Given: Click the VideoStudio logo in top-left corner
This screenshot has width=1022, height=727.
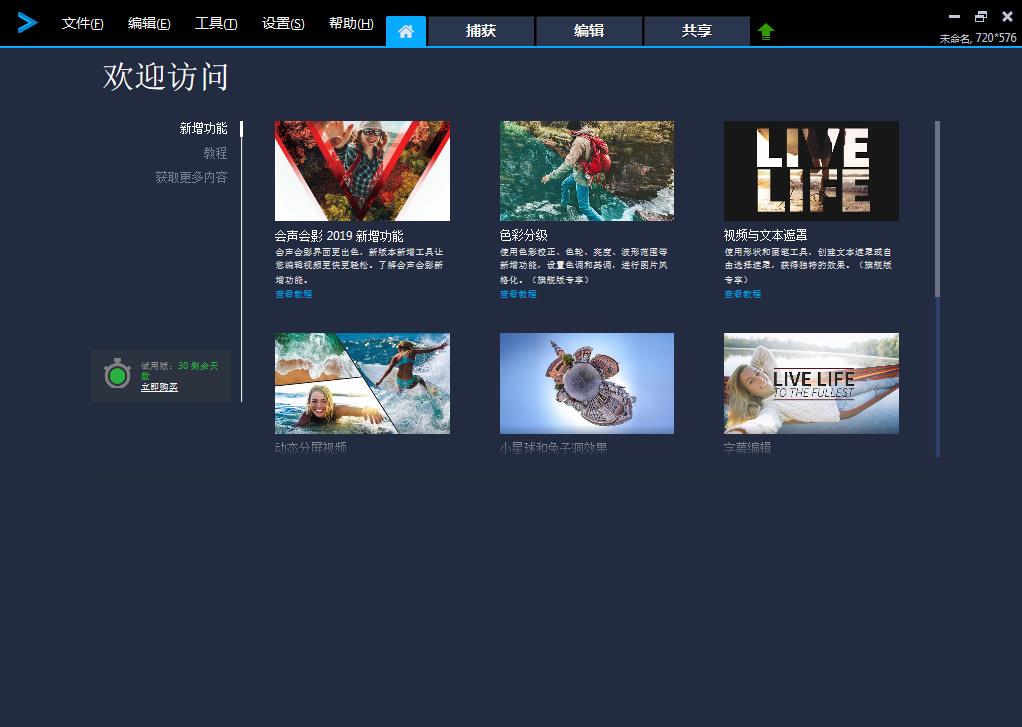Looking at the screenshot, I should coord(27,23).
